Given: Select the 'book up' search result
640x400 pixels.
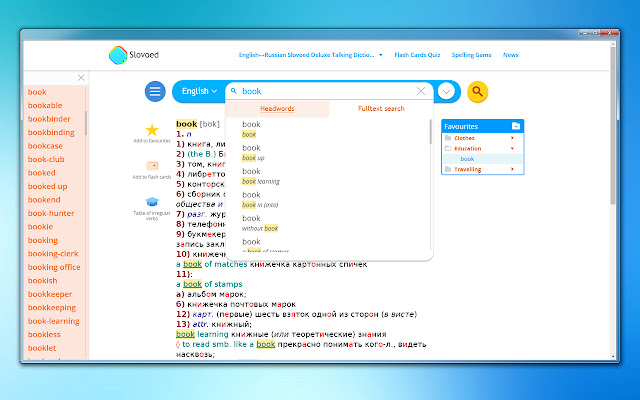Looking at the screenshot, I should (327, 153).
